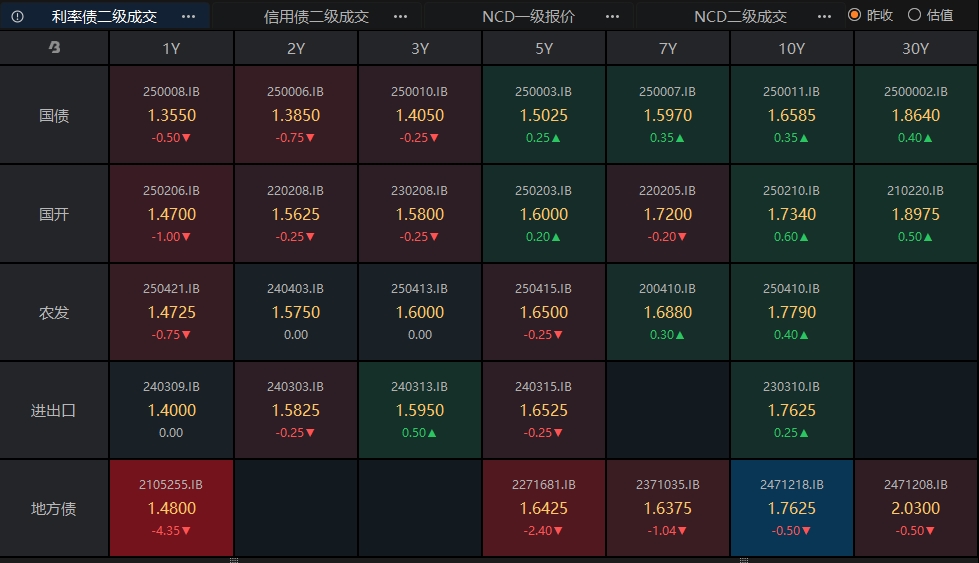Click the 2Y column header
This screenshot has width=979, height=563.
click(x=296, y=48)
